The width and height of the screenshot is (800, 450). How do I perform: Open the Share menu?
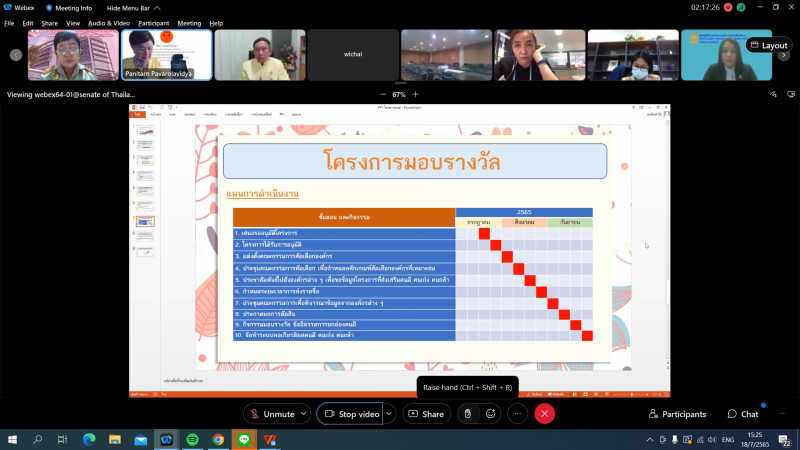point(49,23)
